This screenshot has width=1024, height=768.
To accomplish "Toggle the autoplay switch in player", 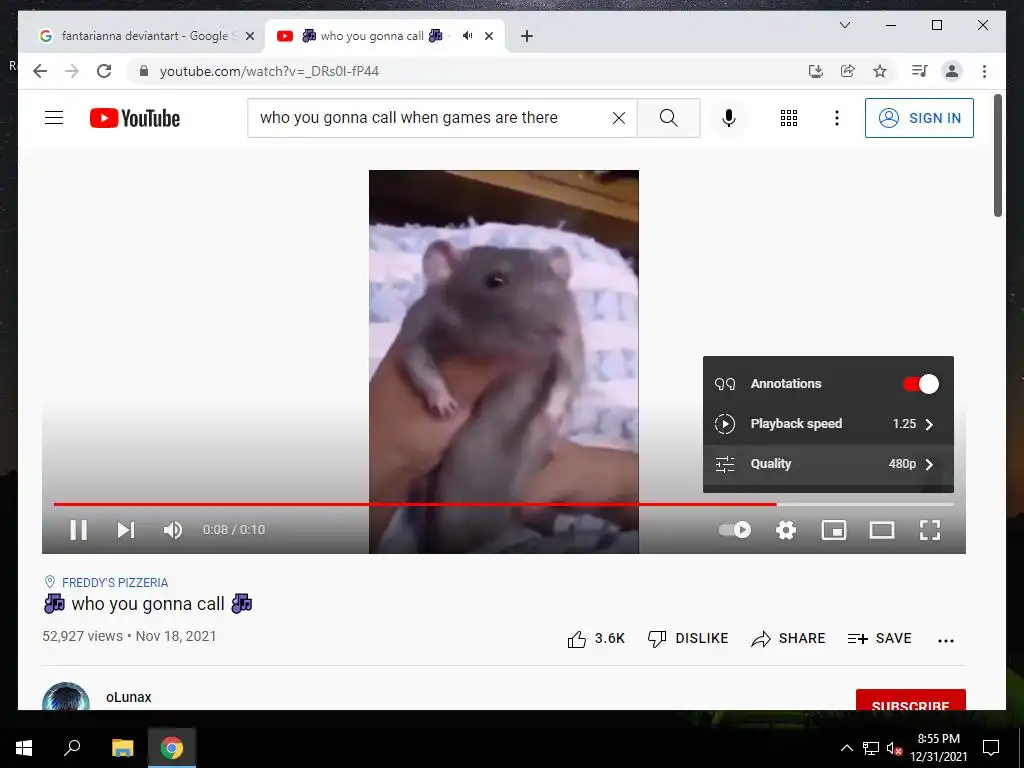I will tap(735, 530).
